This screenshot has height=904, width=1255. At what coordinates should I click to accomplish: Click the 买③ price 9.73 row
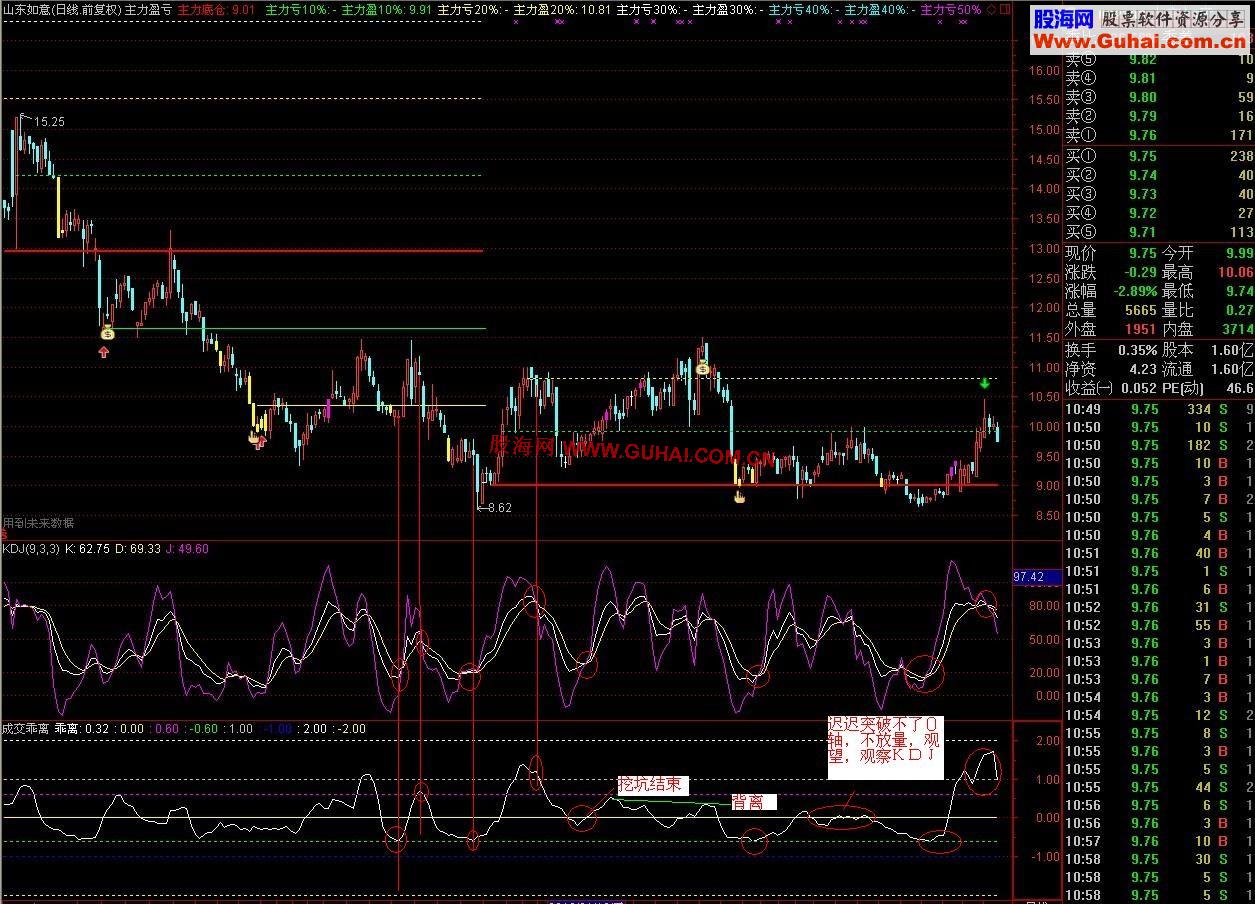[x=1158, y=194]
